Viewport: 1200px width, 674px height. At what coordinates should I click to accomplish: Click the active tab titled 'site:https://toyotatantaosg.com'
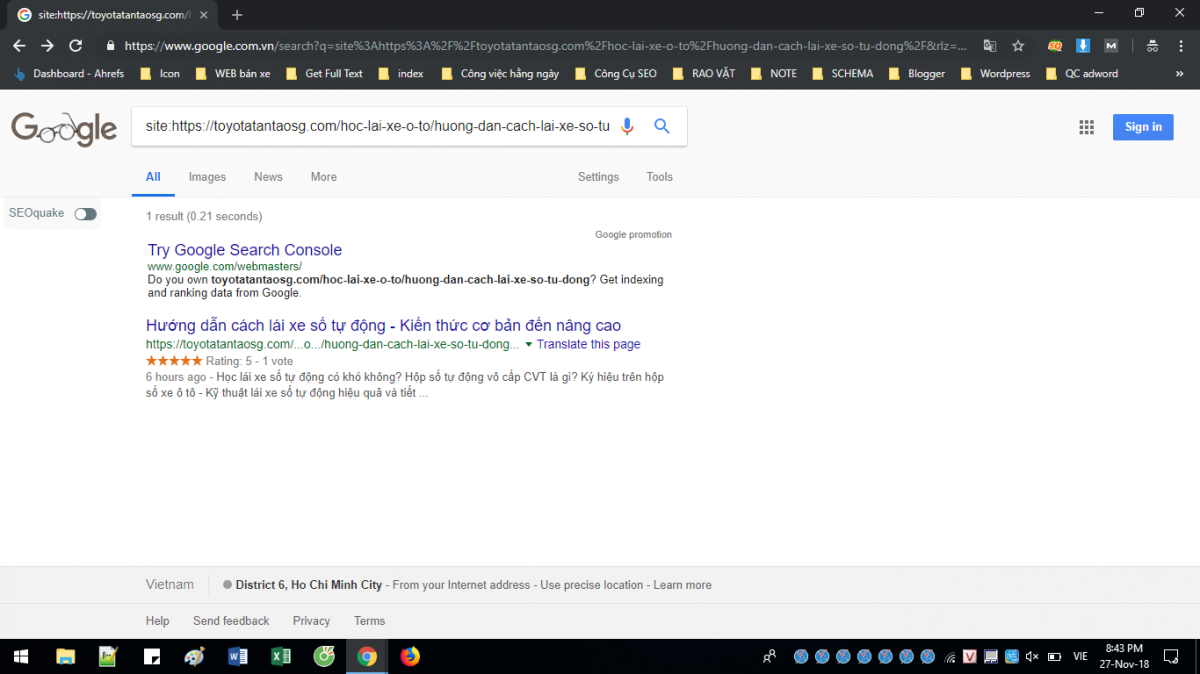(x=112, y=15)
